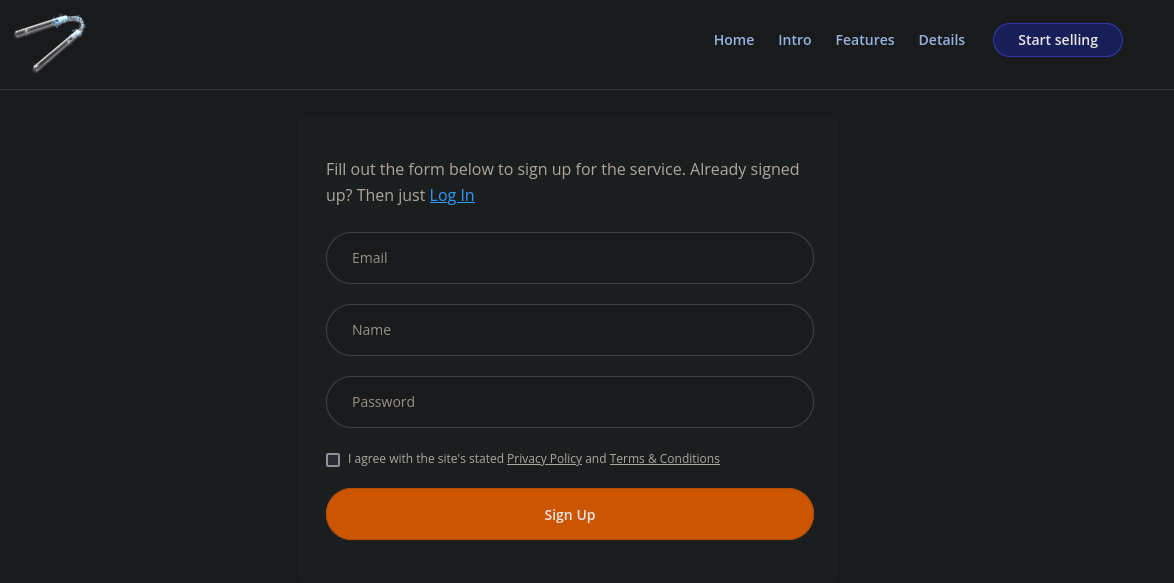Open the Privacy Policy link
Screen dimensions: 1174x583
pos(544,459)
